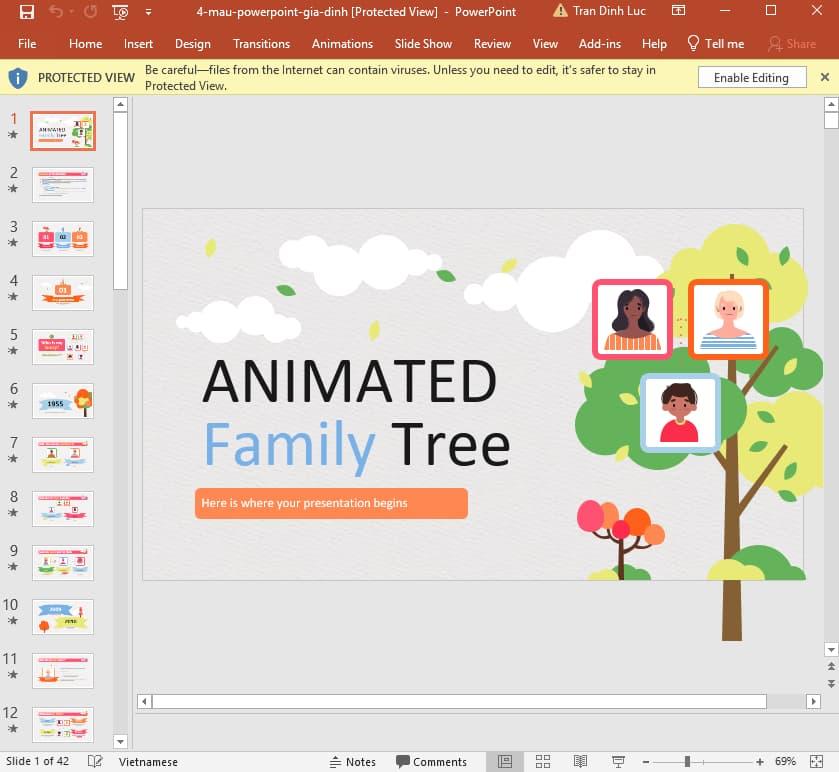Click the Undo icon
The height and width of the screenshot is (772, 839).
coord(57,11)
